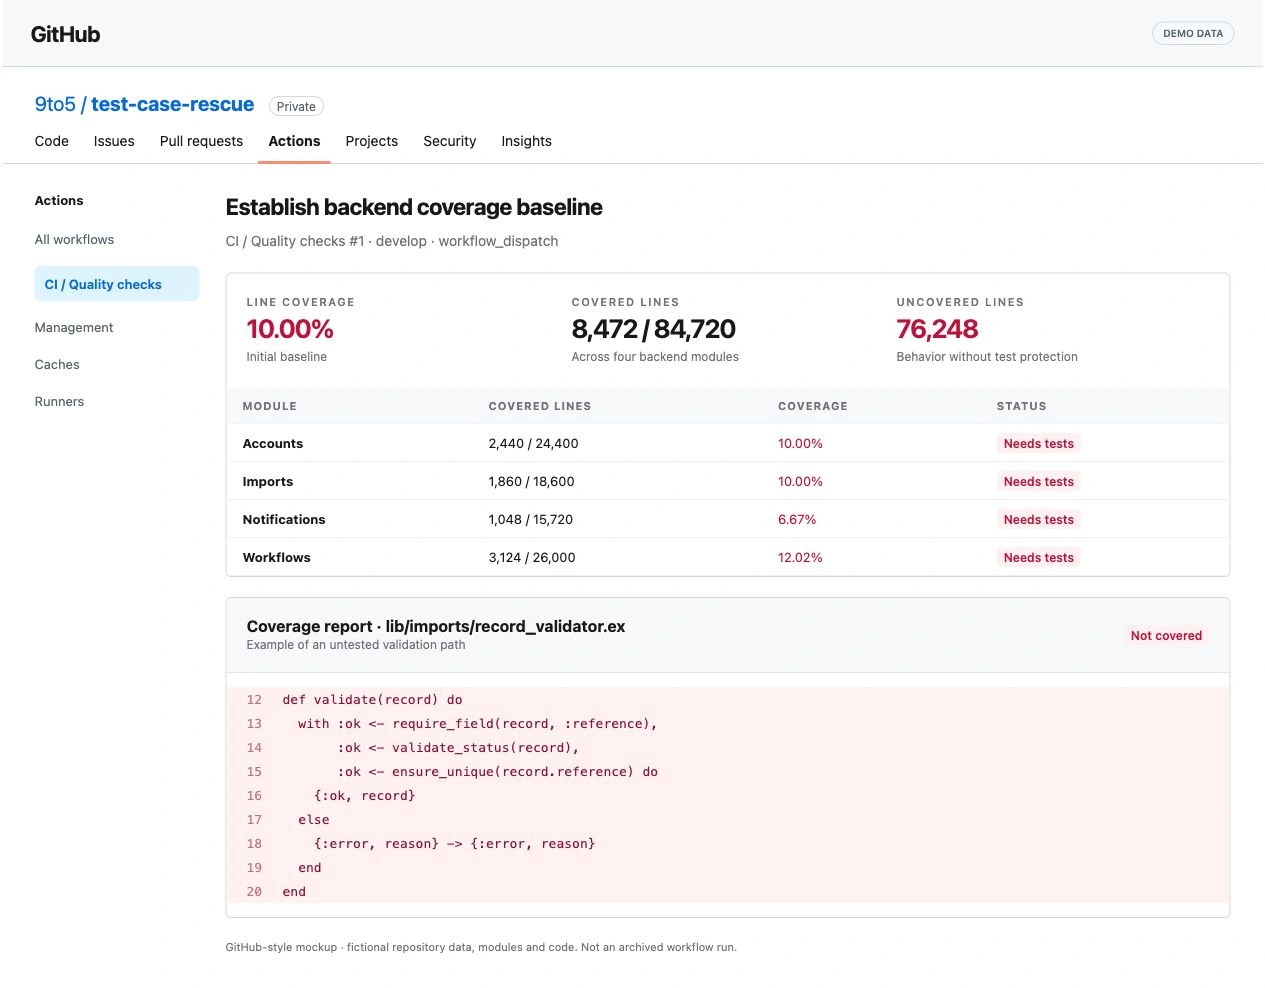Click the GitHub logo in the header
This screenshot has width=1265, height=988.
(65, 34)
